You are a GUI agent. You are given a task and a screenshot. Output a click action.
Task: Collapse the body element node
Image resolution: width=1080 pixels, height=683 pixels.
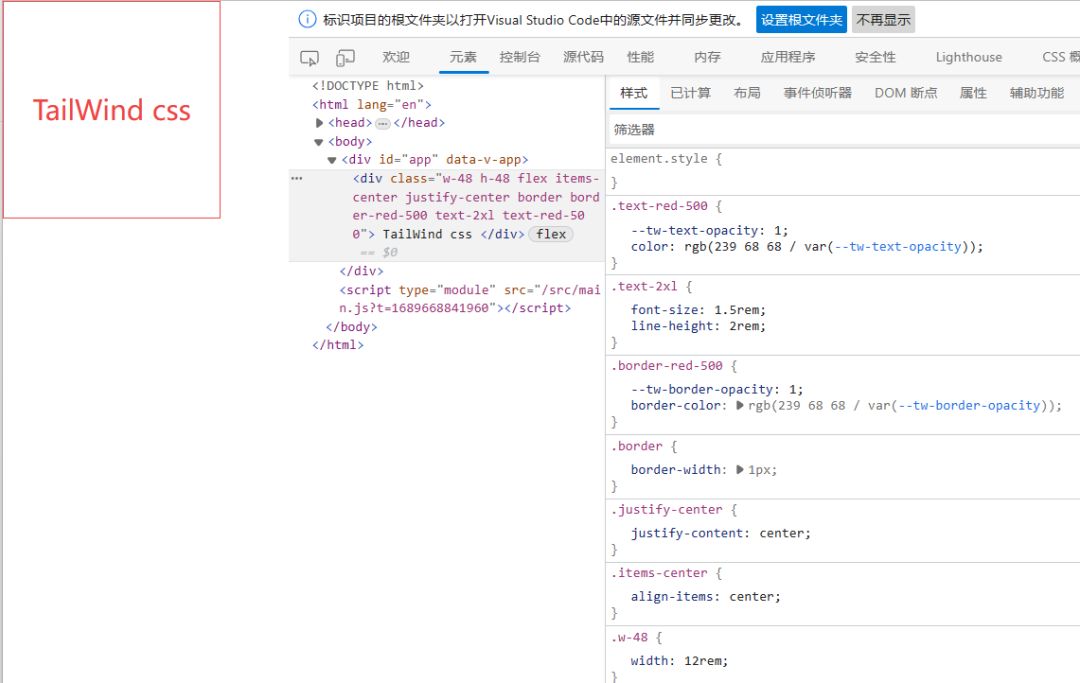[319, 142]
